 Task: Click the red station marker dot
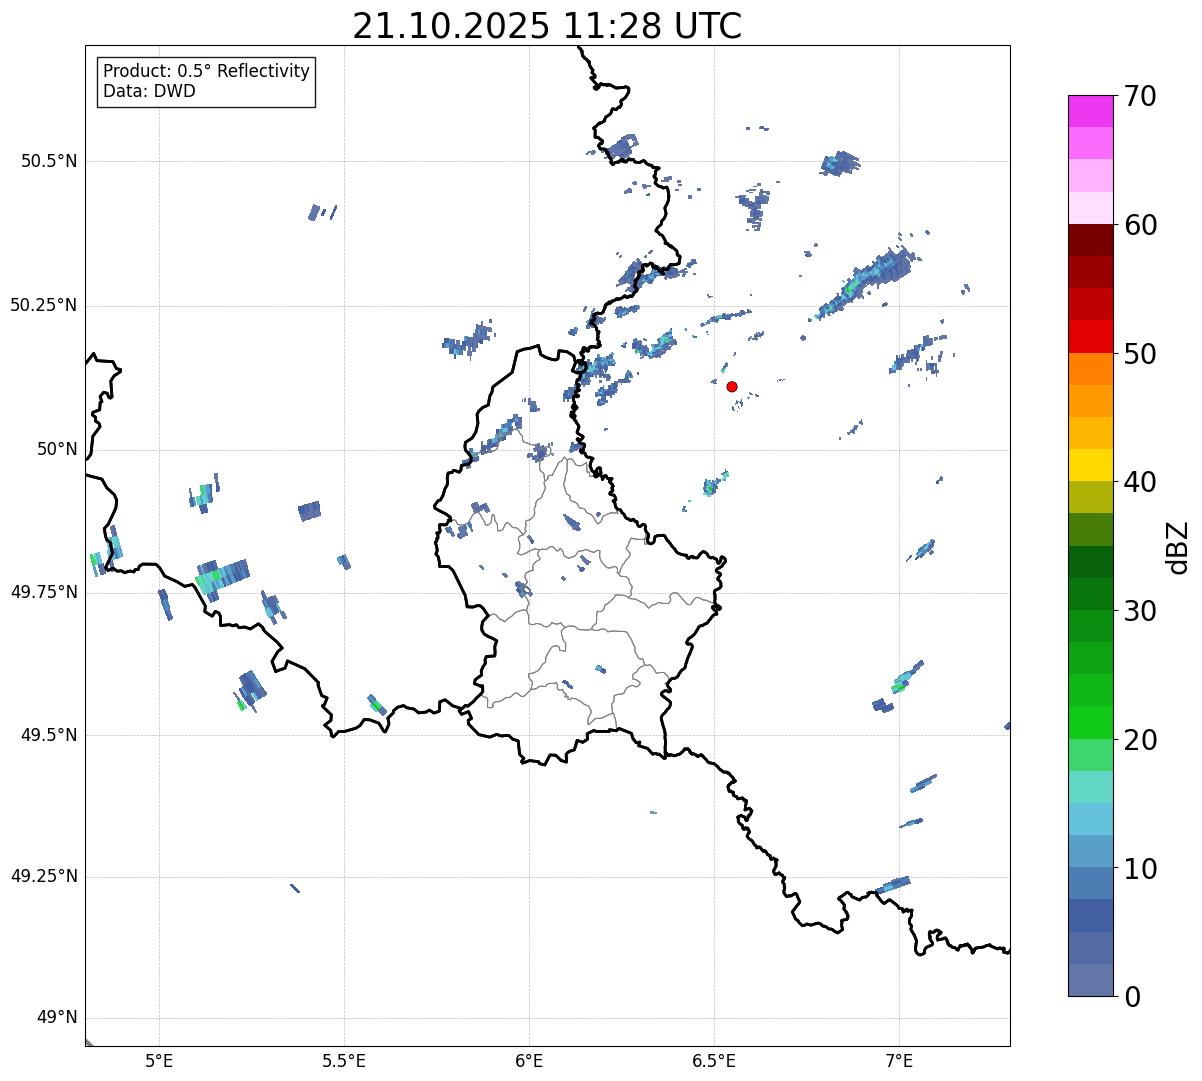pos(732,386)
